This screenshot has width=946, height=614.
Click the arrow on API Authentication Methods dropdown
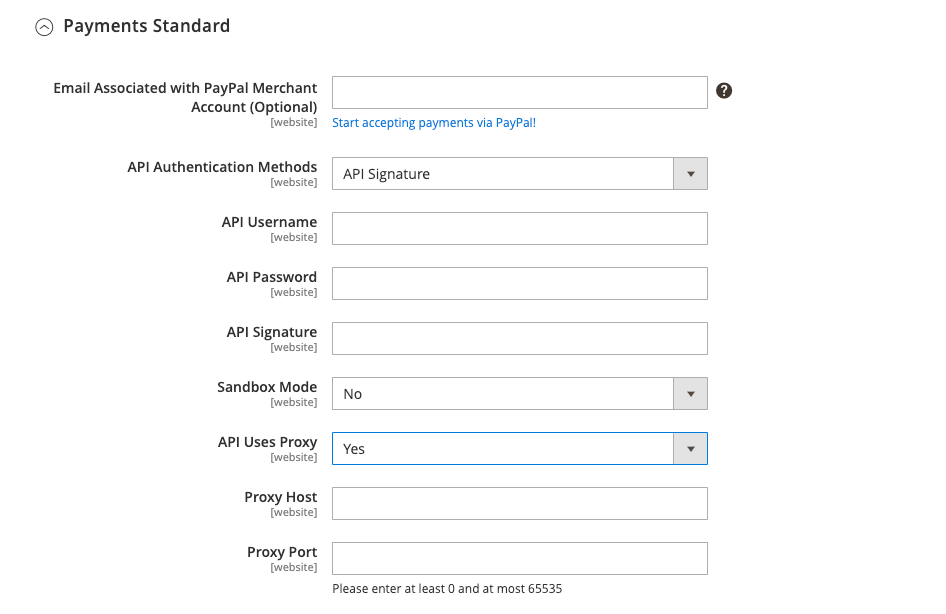(690, 174)
